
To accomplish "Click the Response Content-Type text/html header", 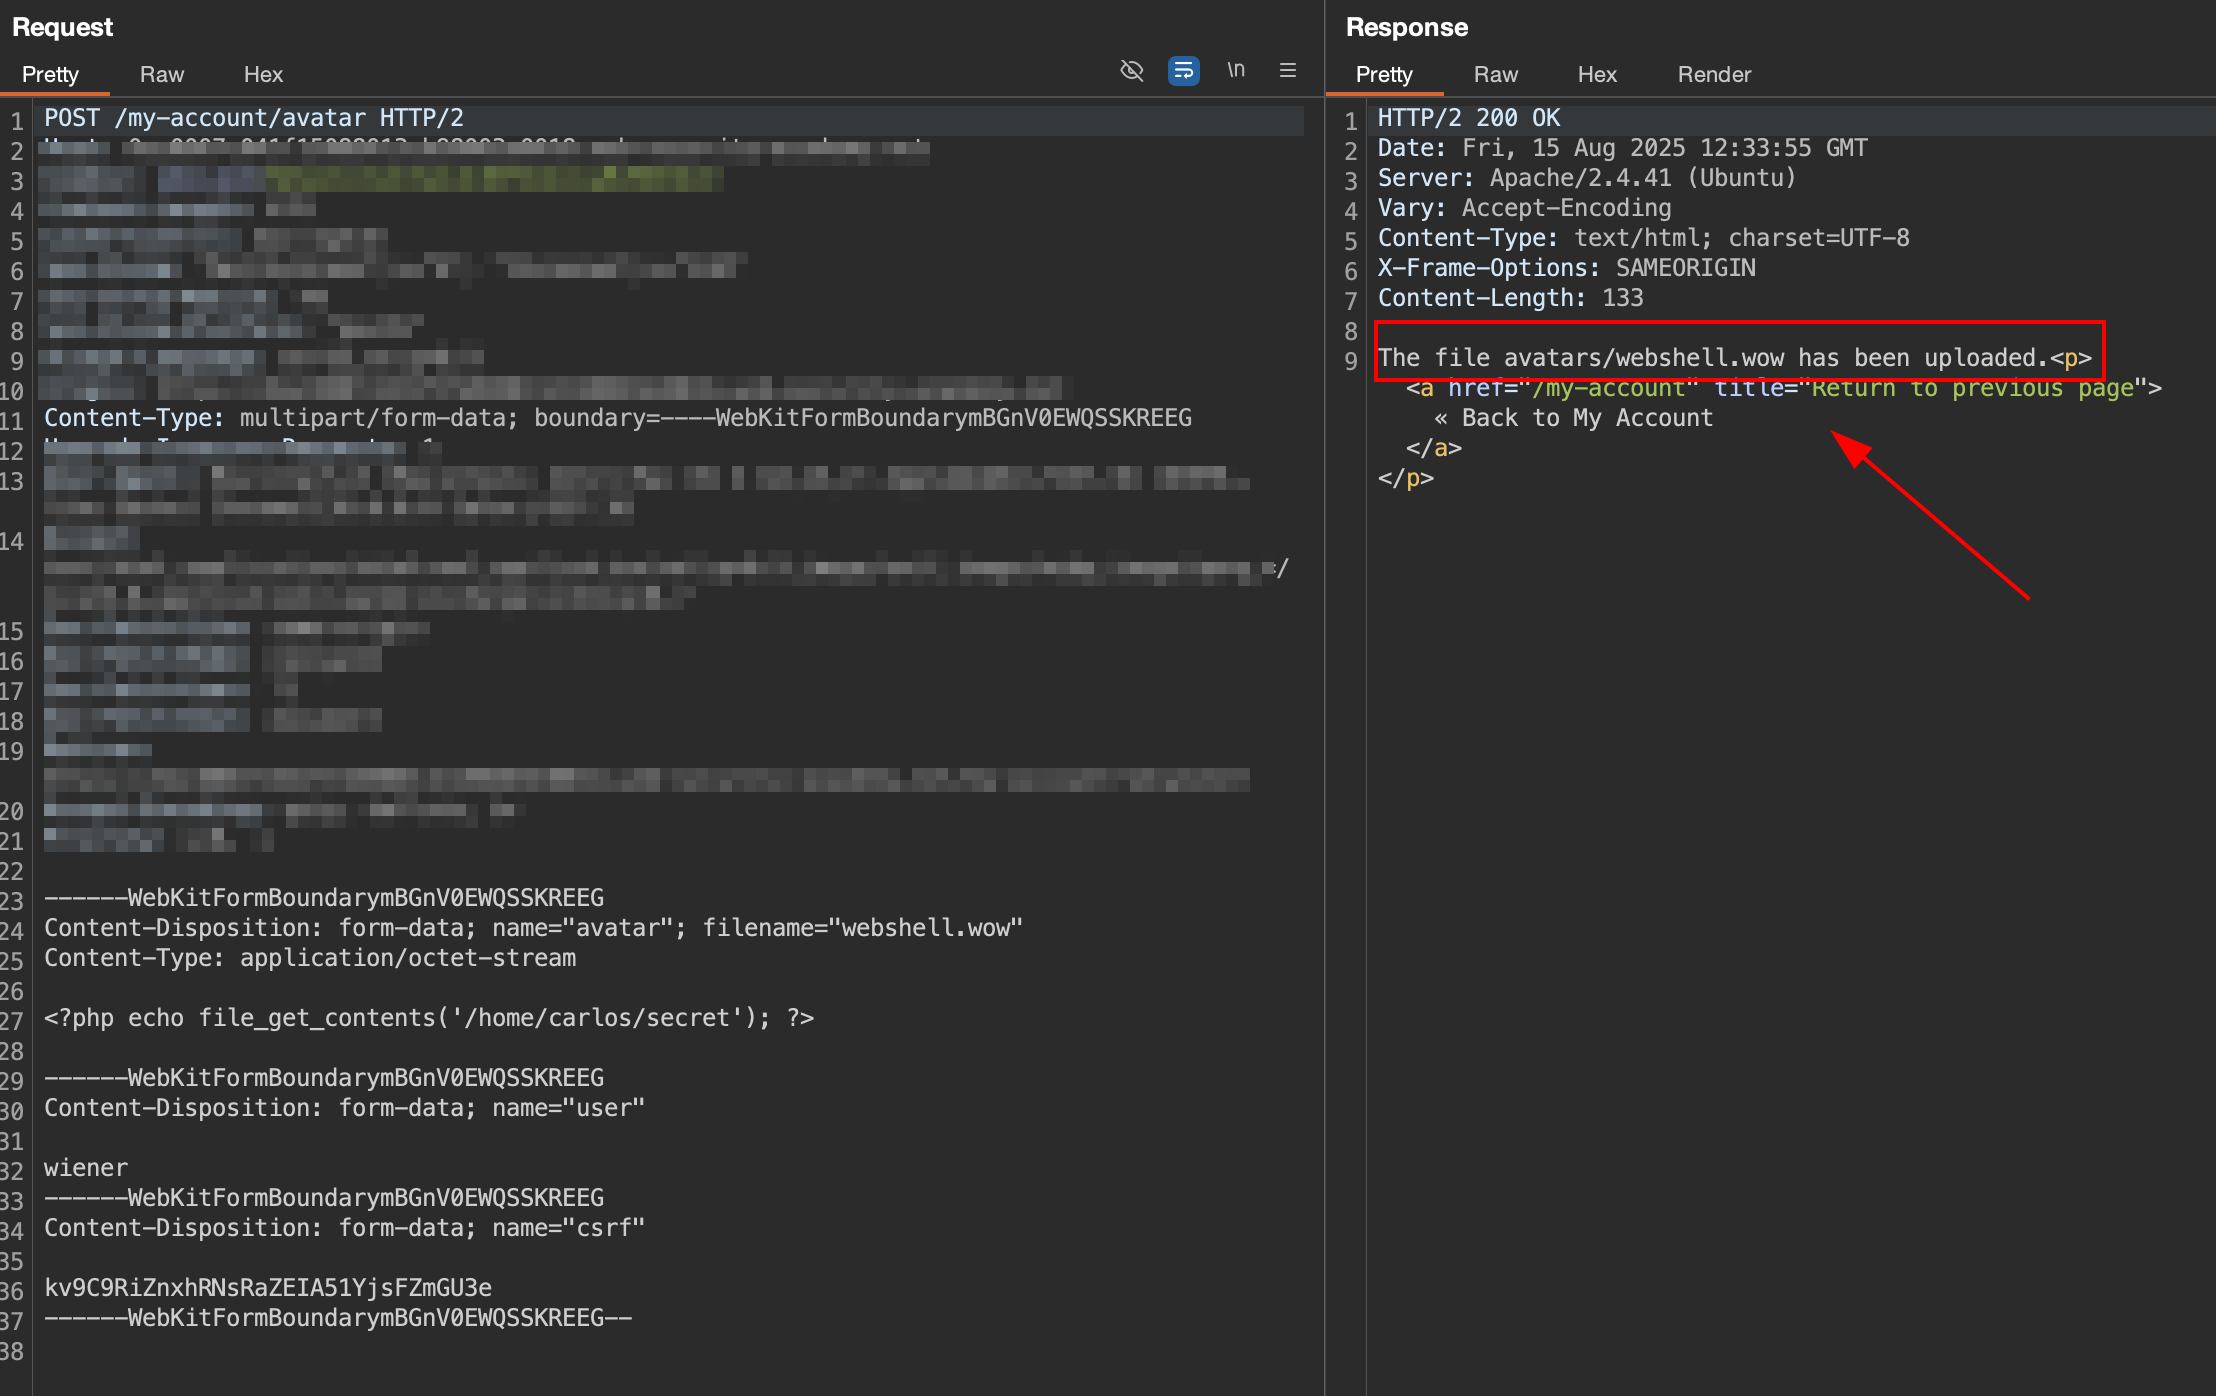I will point(1644,238).
